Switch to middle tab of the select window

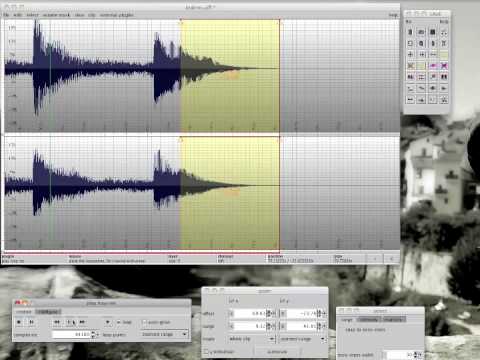[369, 319]
